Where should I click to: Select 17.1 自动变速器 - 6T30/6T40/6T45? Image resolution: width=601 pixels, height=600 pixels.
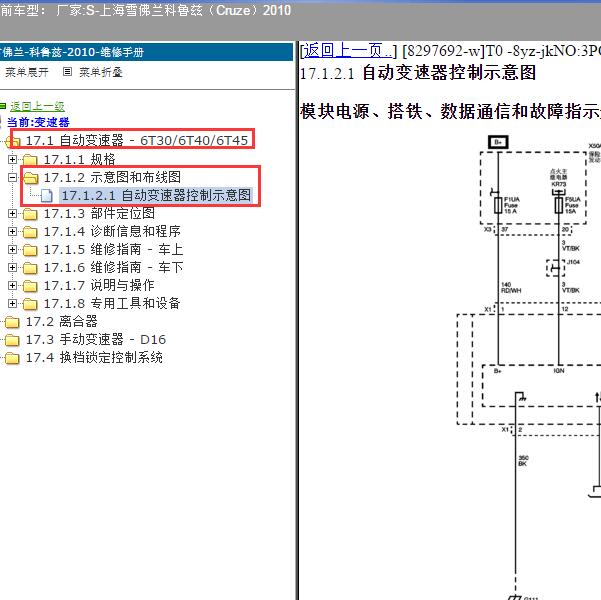pos(137,140)
